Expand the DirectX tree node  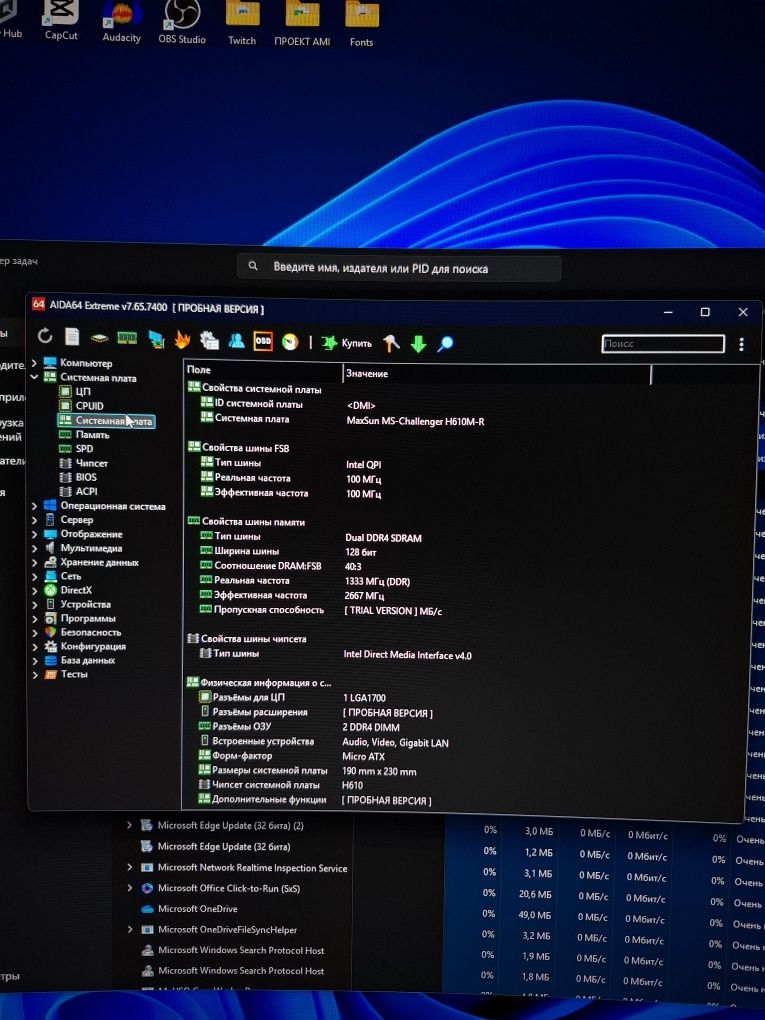(x=34, y=591)
